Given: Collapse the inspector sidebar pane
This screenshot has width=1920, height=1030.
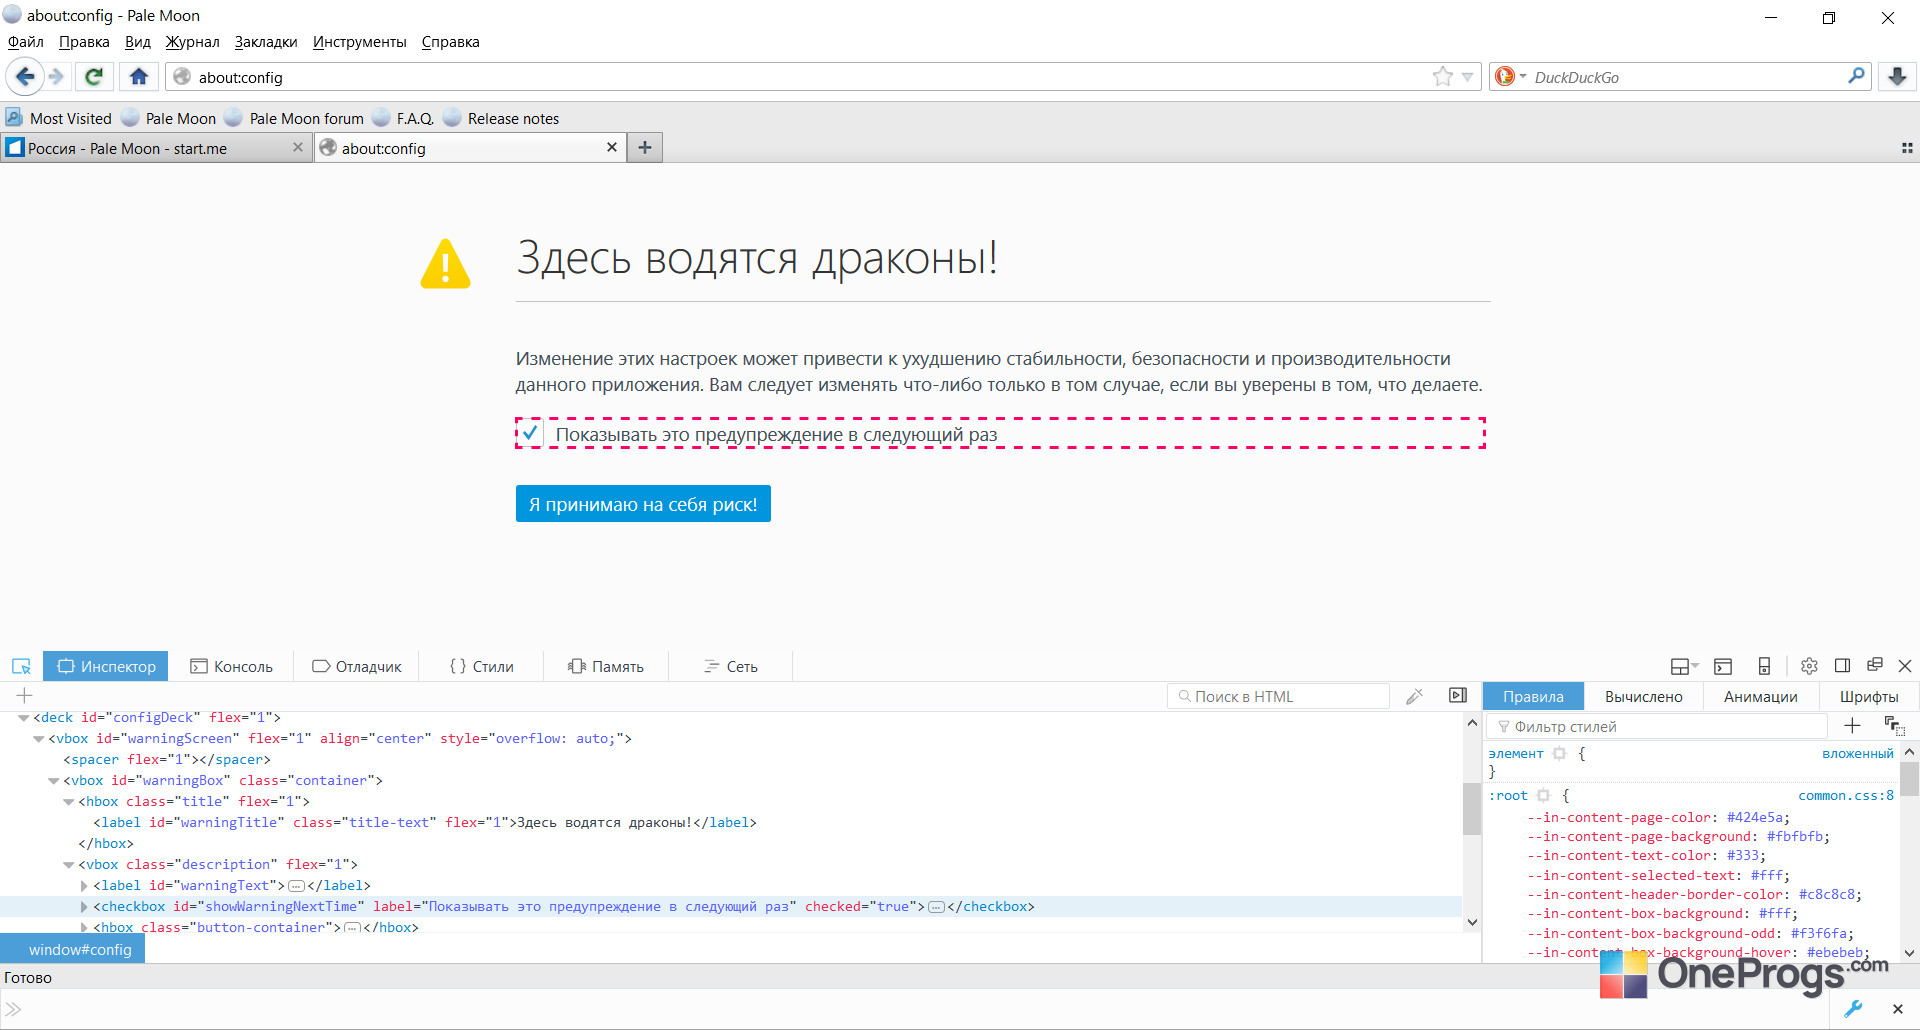Looking at the screenshot, I should pos(1458,695).
